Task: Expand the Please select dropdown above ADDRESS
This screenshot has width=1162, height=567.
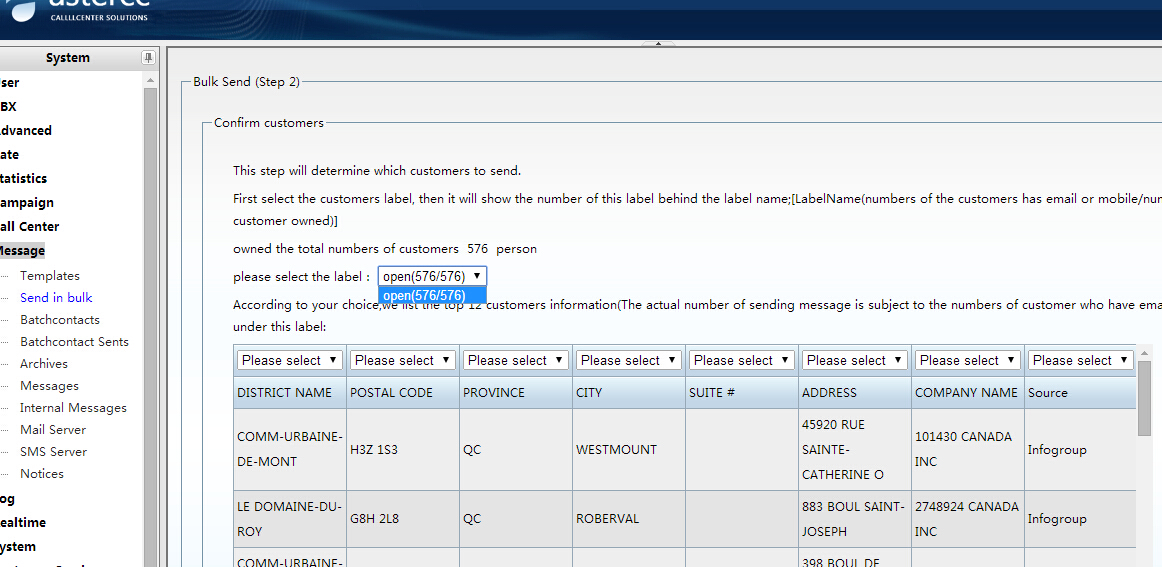Action: tap(855, 360)
